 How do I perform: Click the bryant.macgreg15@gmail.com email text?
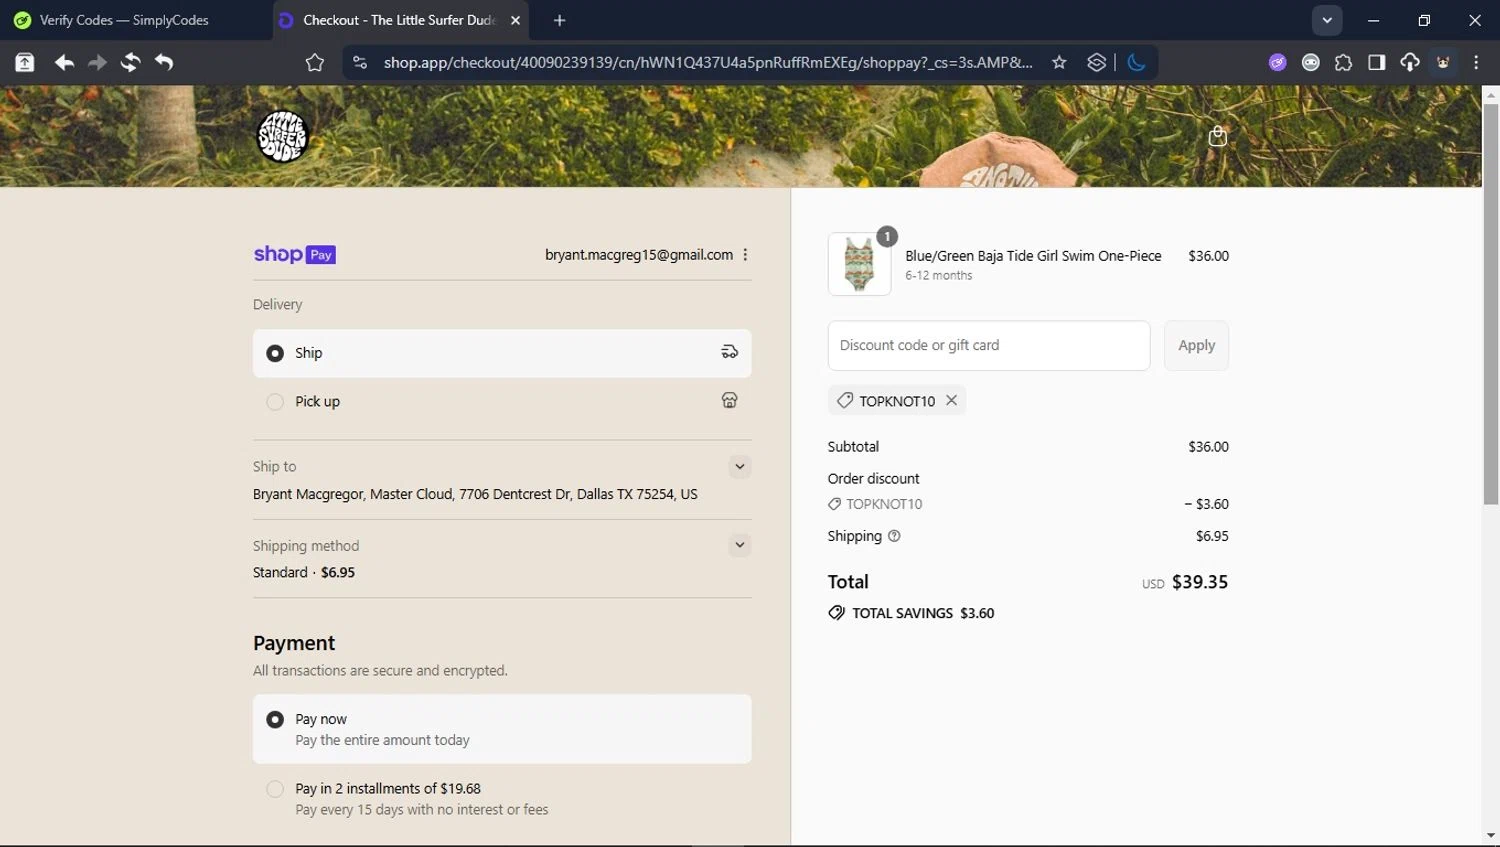tap(639, 255)
